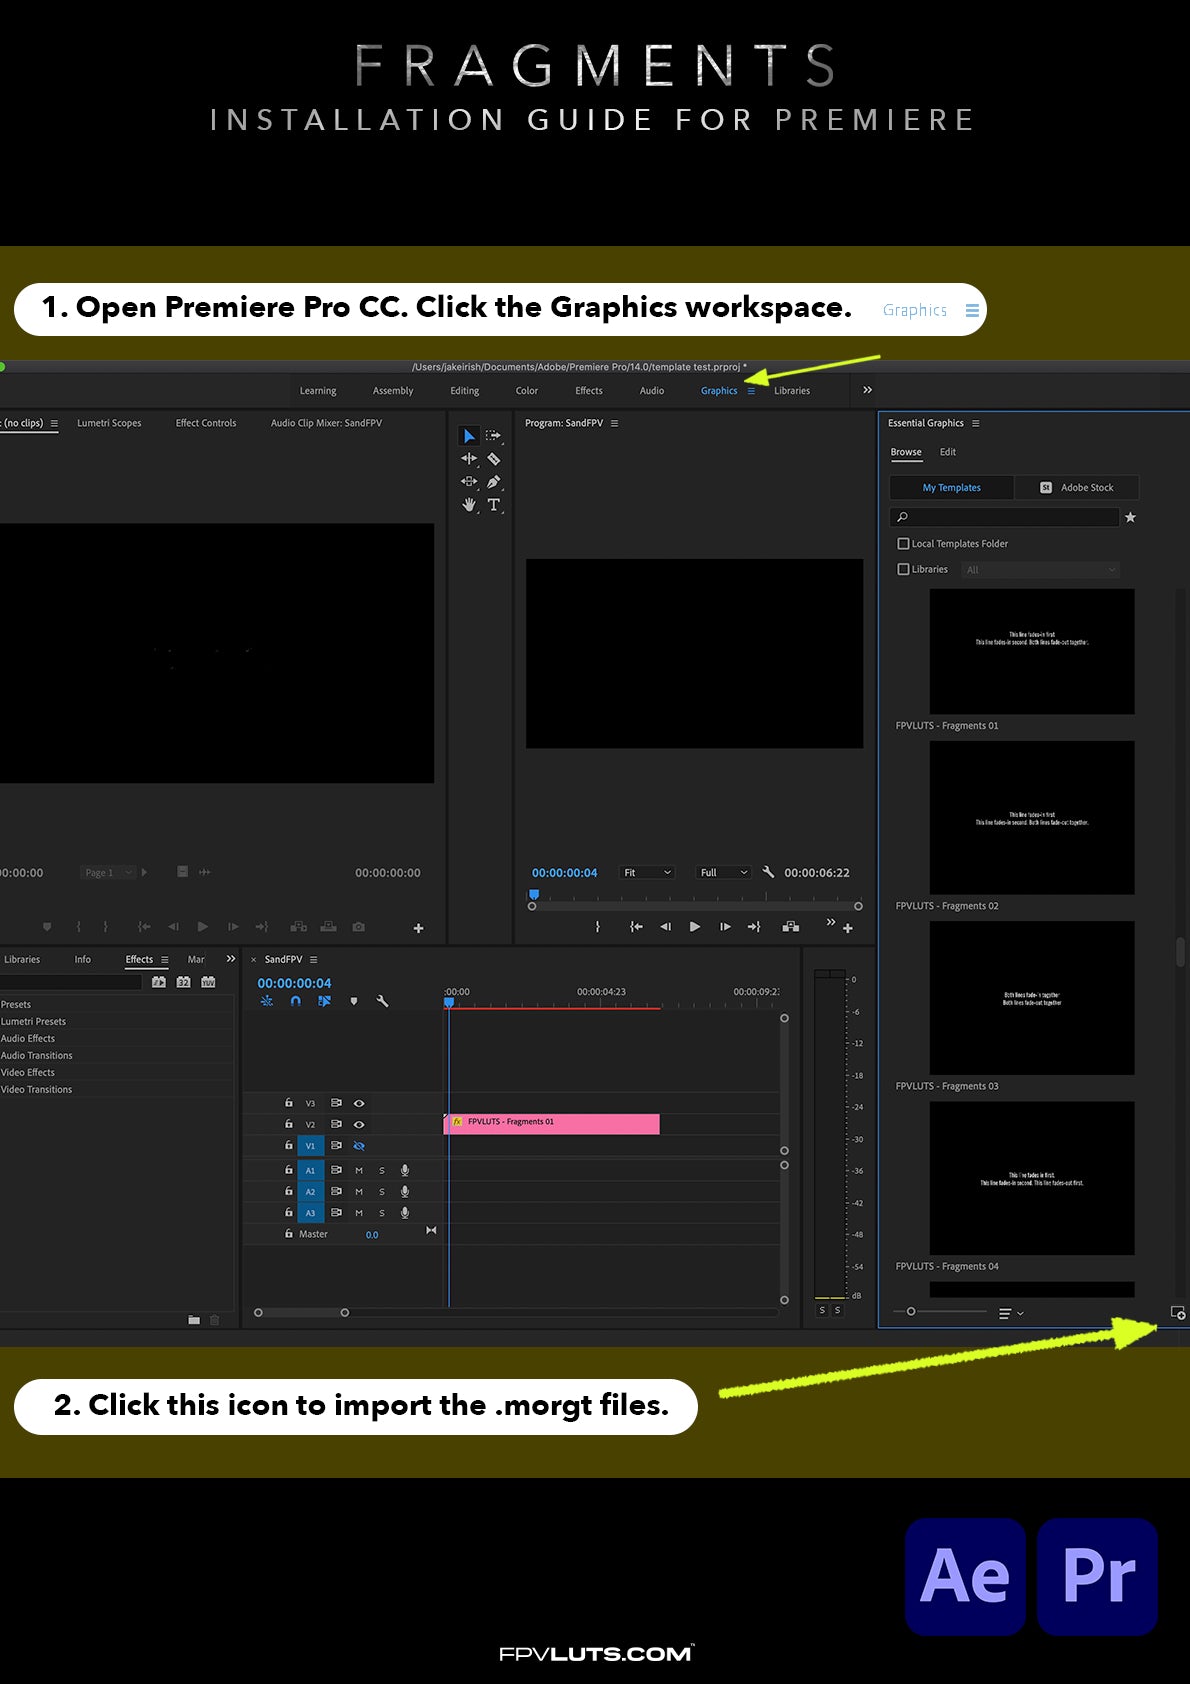This screenshot has height=1684, width=1190.
Task: Check the Local Templates Folder checkbox
Action: tap(903, 544)
